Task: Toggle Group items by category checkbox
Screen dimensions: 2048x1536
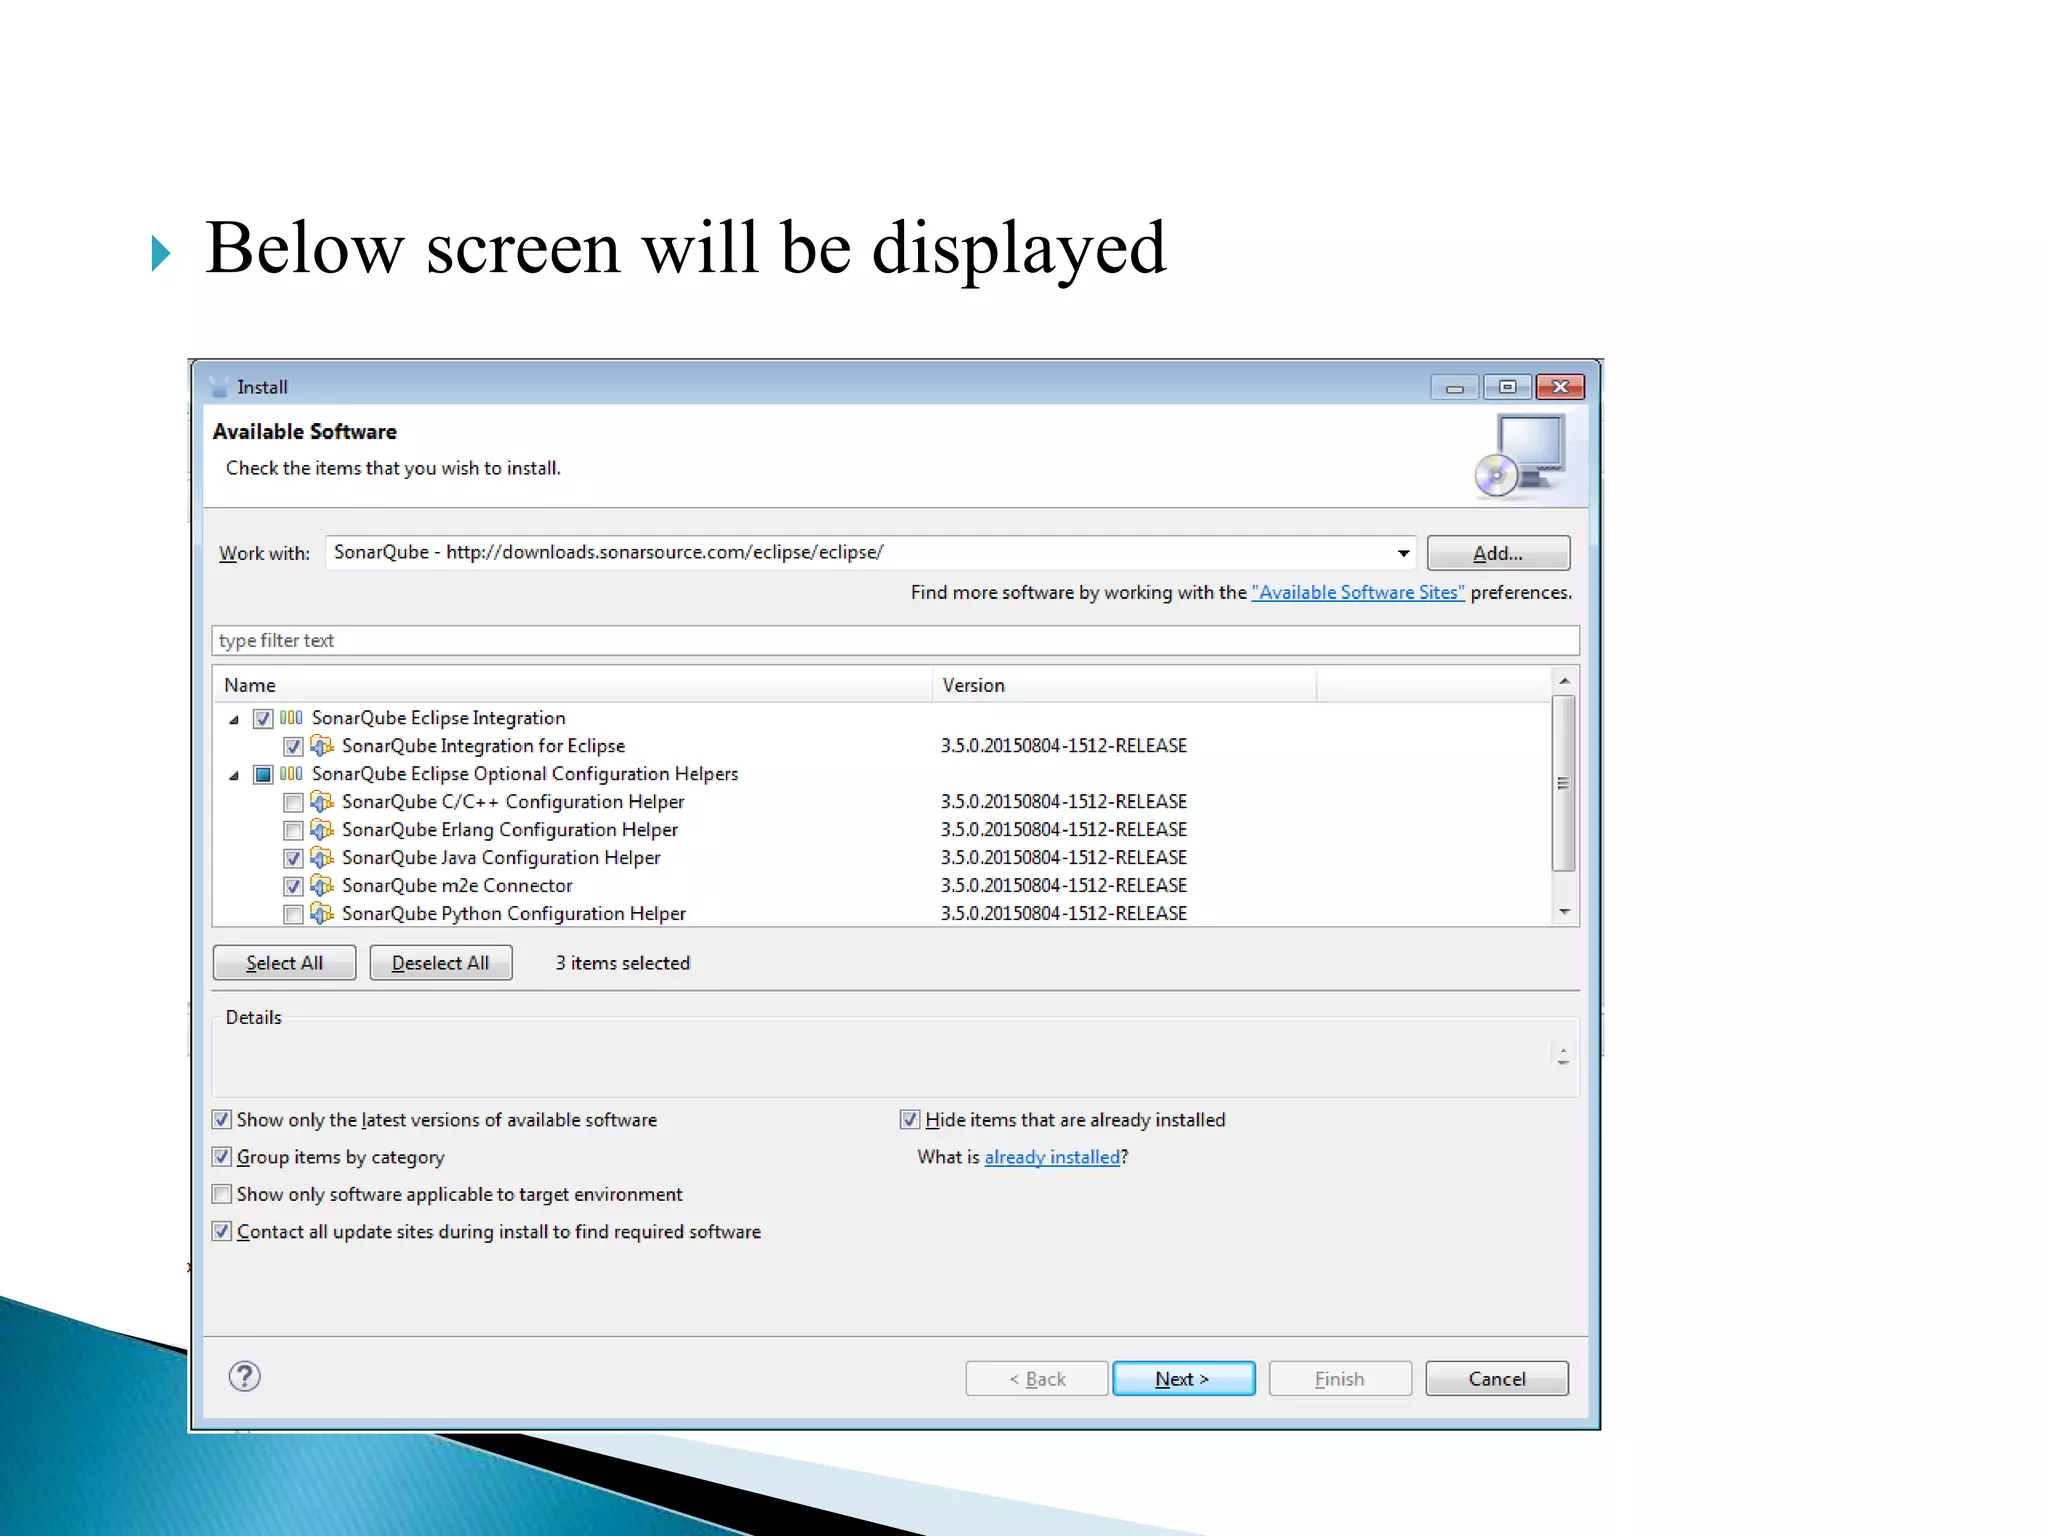Action: (x=222, y=1157)
